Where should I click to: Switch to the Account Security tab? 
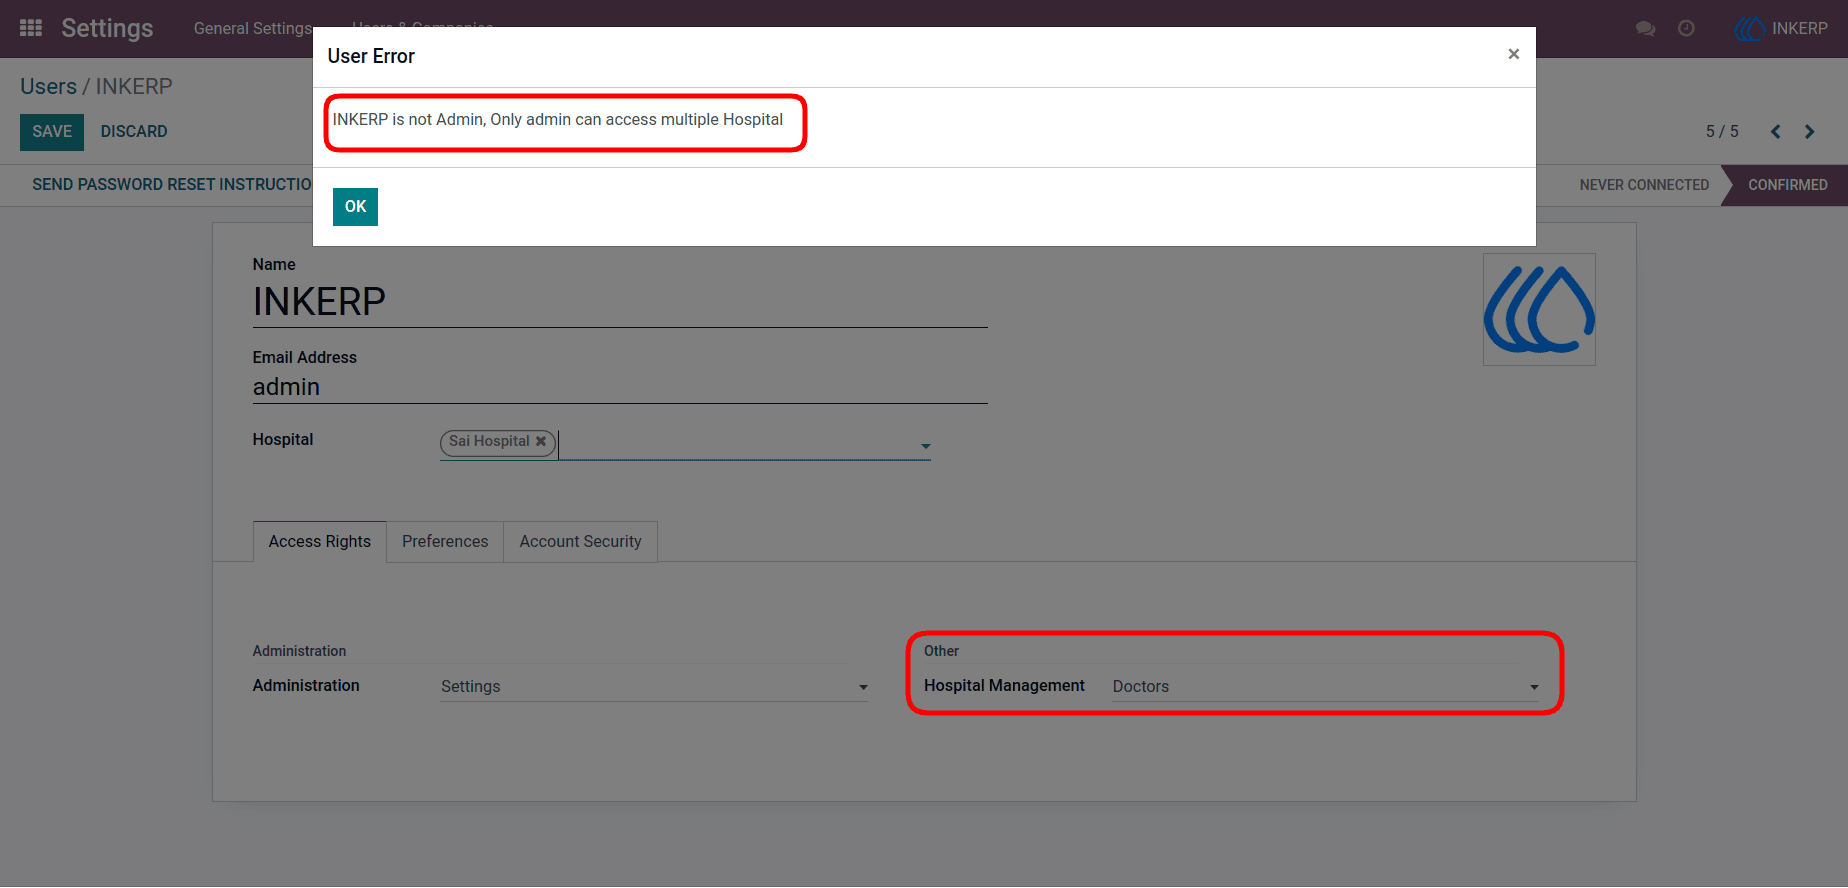[580, 541]
